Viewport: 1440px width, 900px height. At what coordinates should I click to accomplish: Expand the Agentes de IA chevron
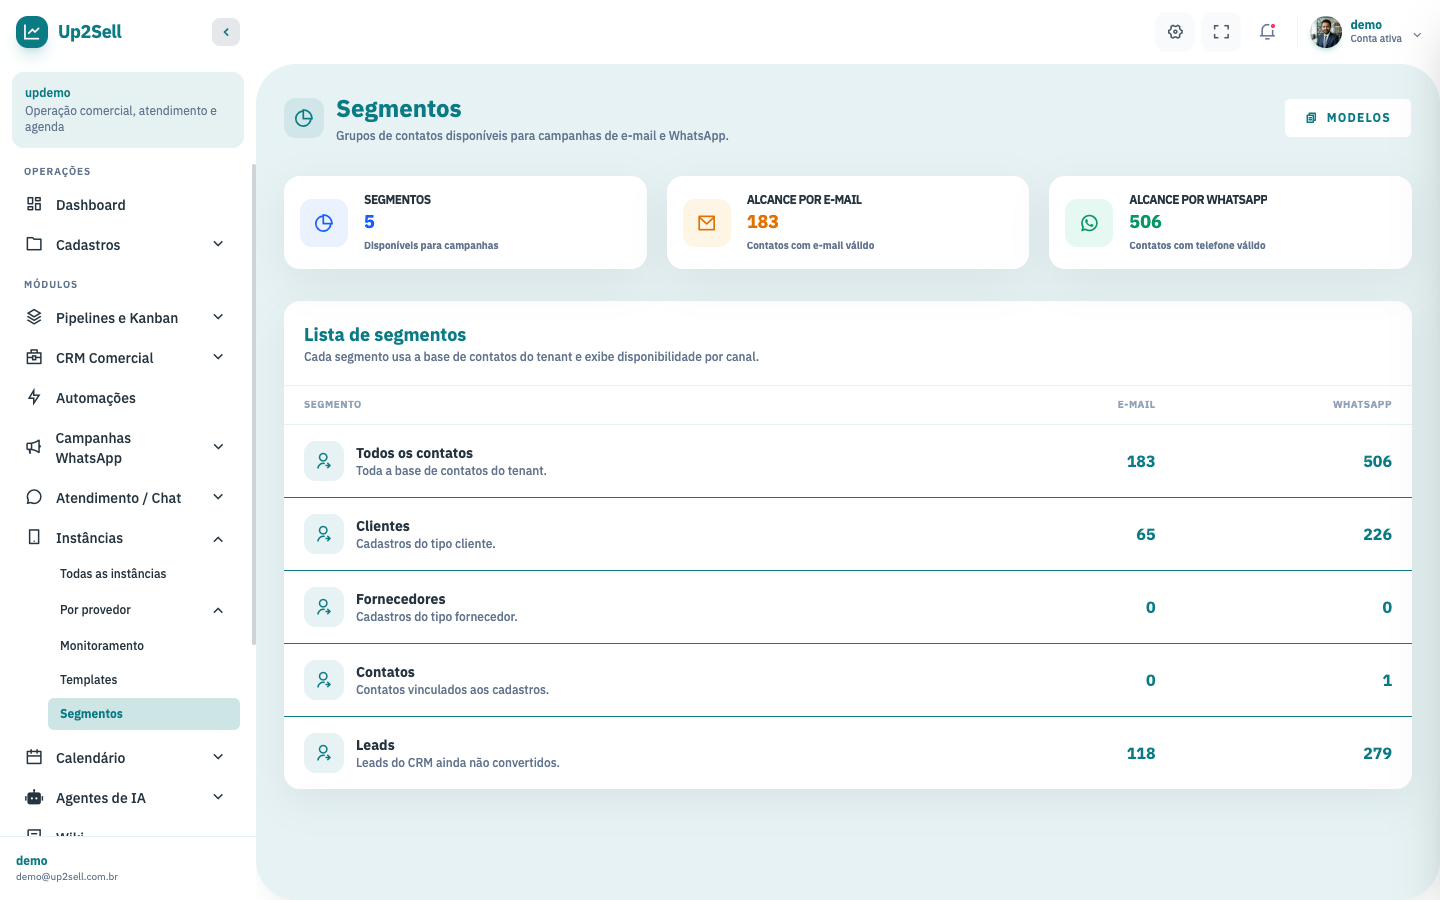pyautogui.click(x=218, y=797)
